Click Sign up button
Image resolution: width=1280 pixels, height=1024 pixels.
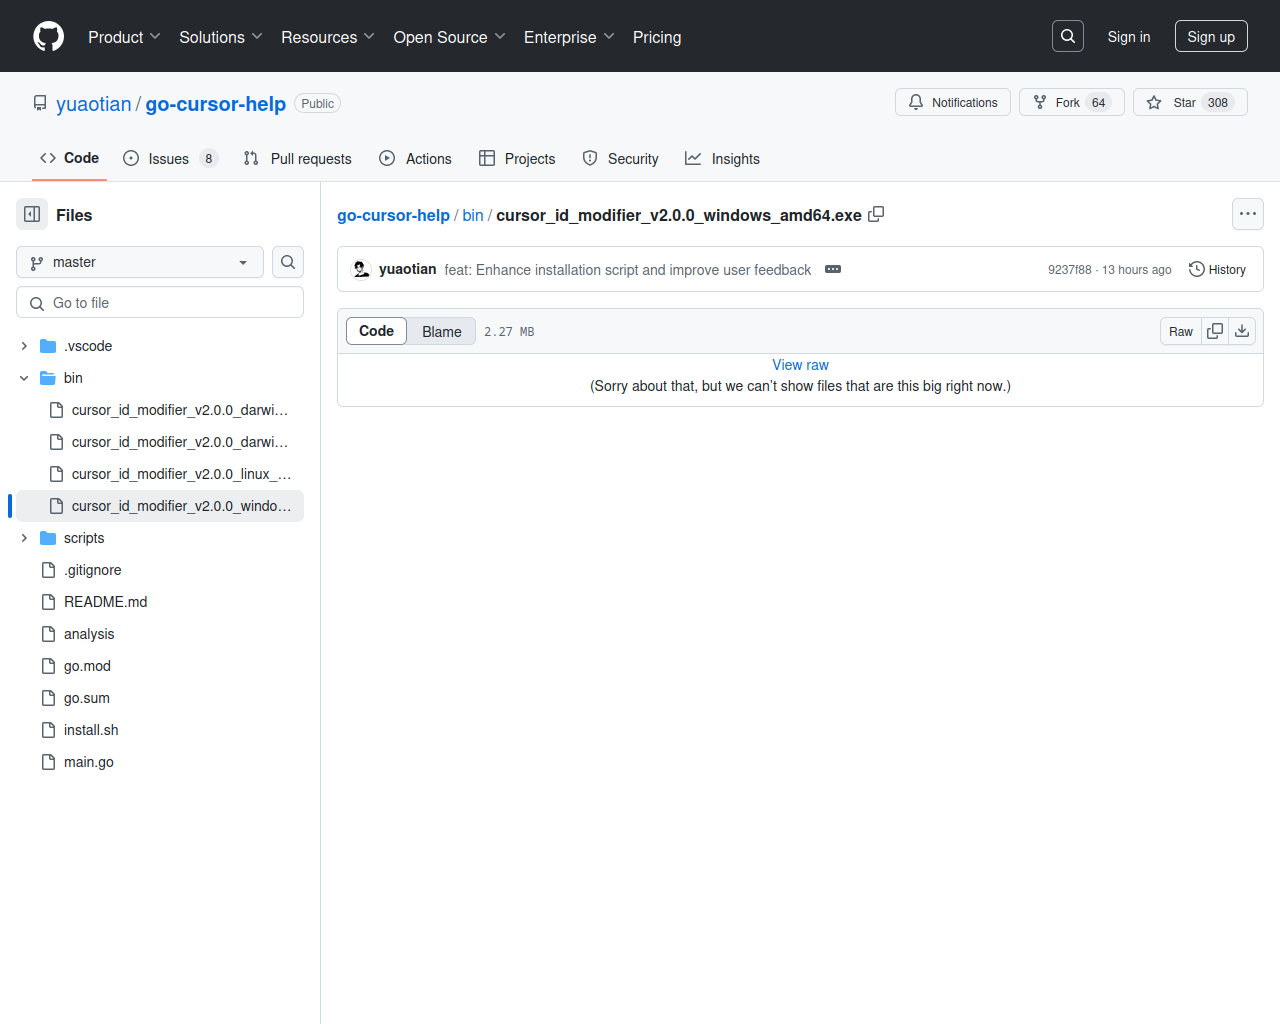pos(1211,36)
